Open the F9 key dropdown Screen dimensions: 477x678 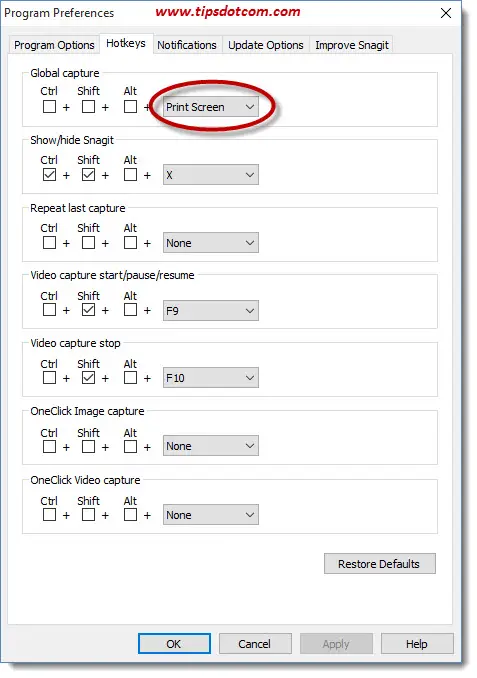pos(211,310)
